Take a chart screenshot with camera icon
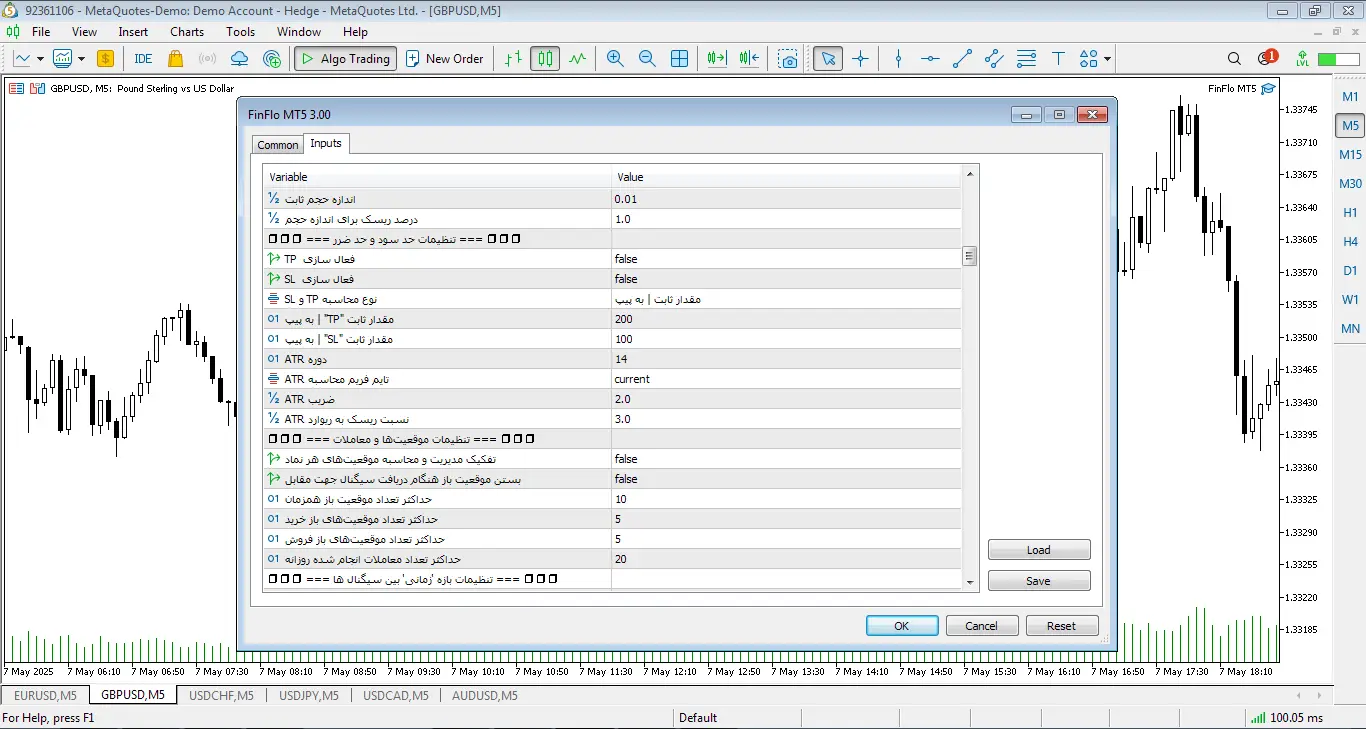Screen dimensions: 1366x729 point(789,59)
